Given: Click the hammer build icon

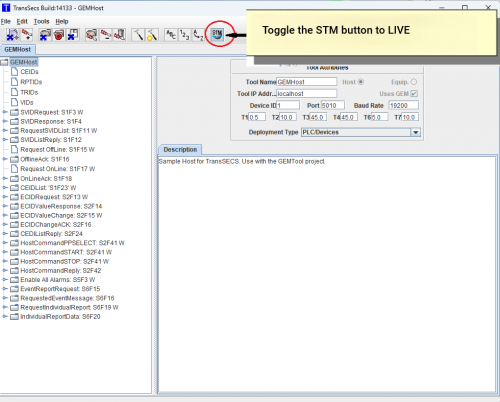Looking at the screenshot, I should [138, 35].
